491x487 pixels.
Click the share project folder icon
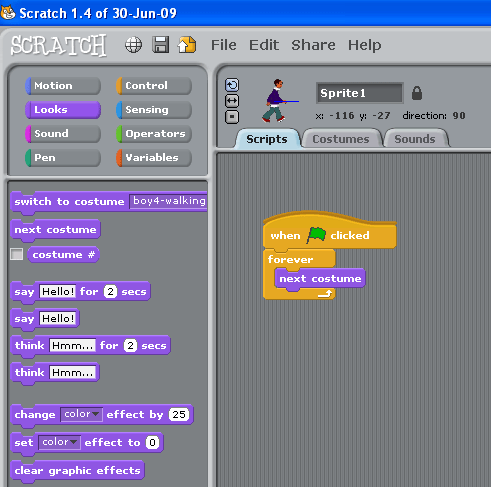[187, 45]
